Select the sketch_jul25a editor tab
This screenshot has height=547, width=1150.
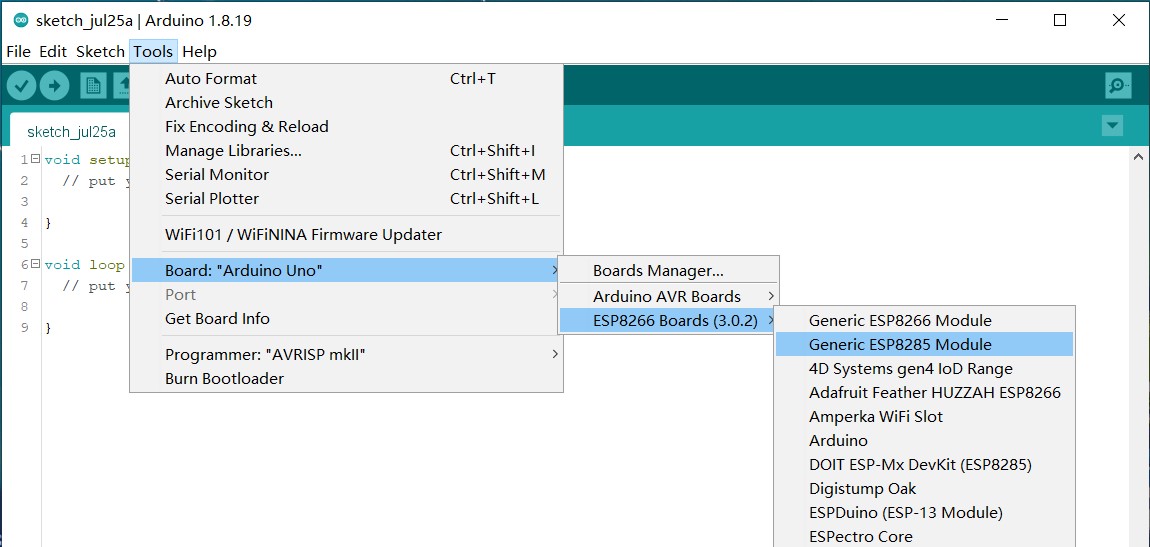point(71,132)
